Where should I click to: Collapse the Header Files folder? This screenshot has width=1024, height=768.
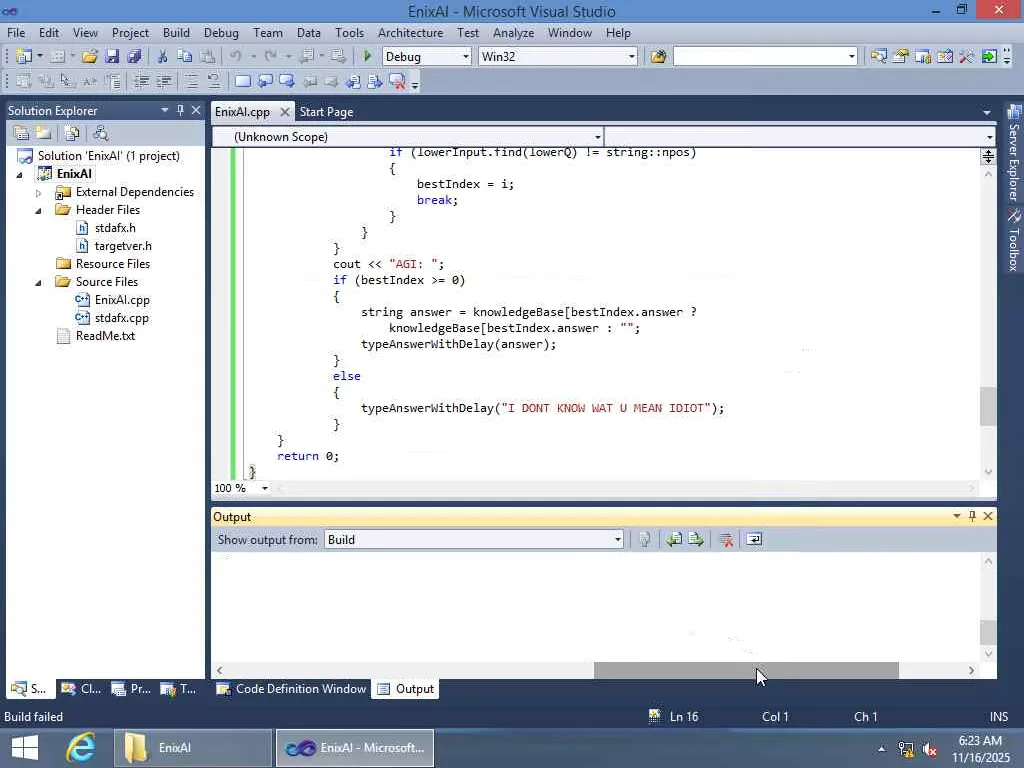39,211
